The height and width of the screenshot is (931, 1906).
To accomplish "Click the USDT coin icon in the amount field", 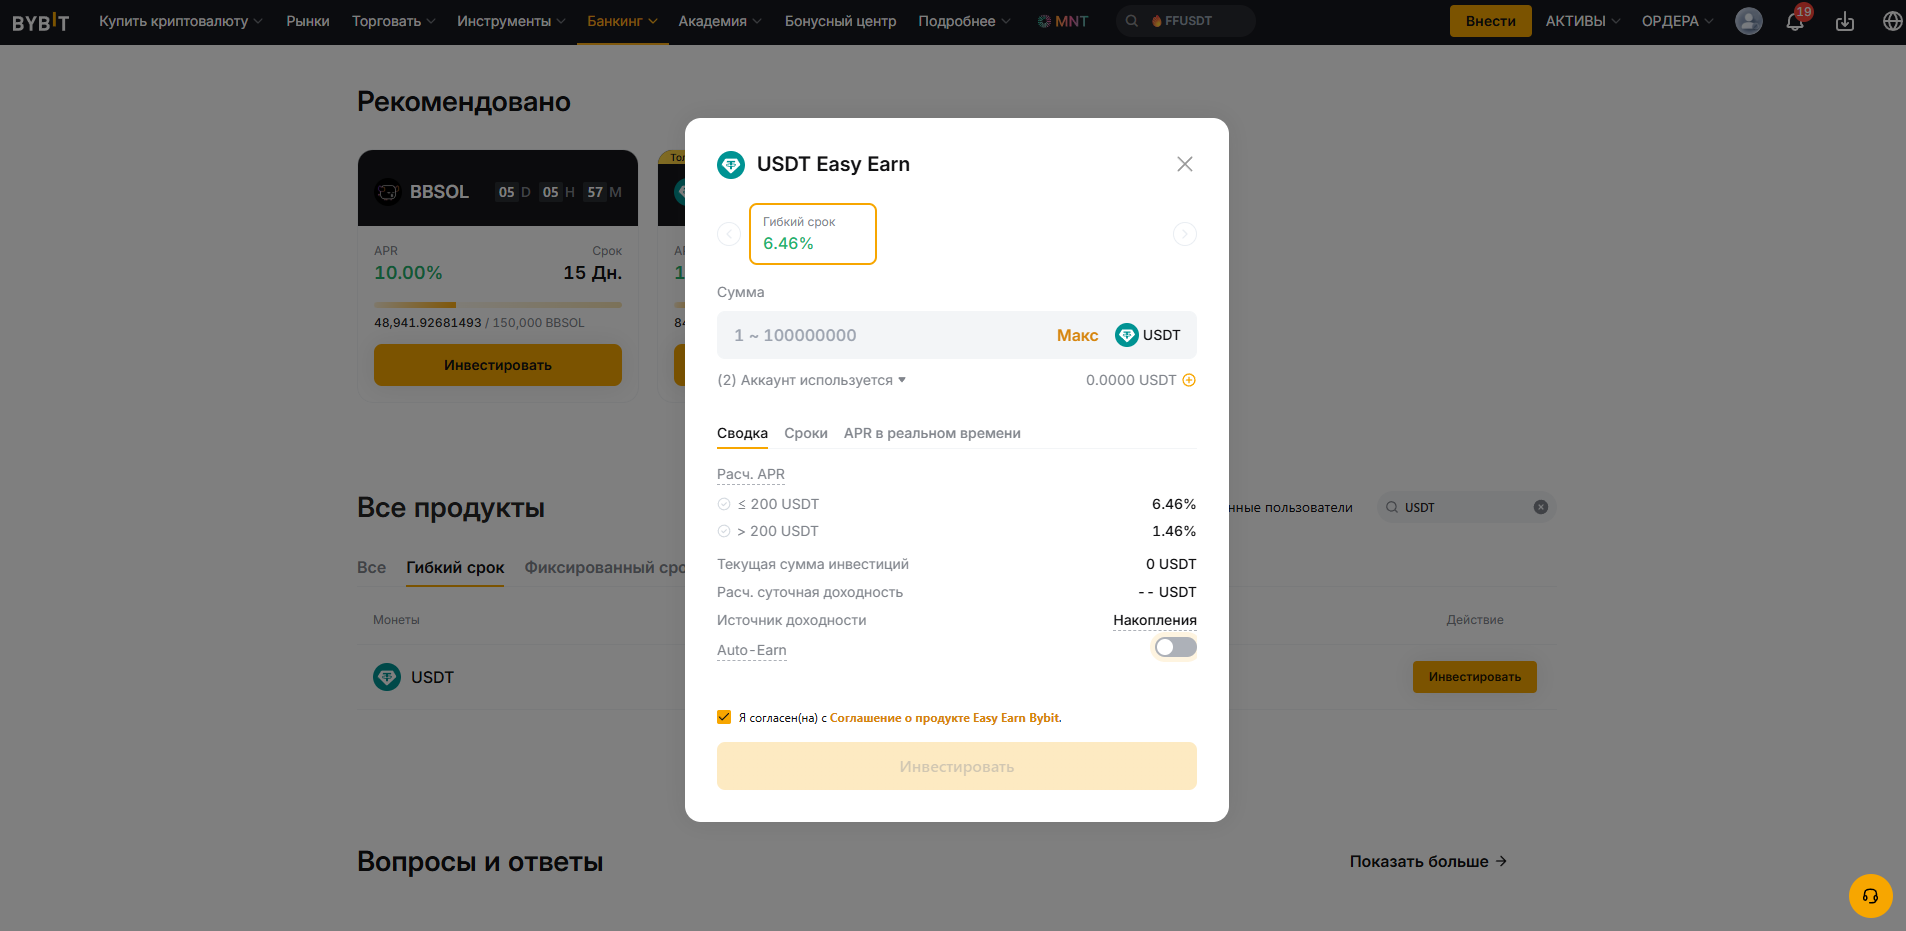I will 1126,335.
